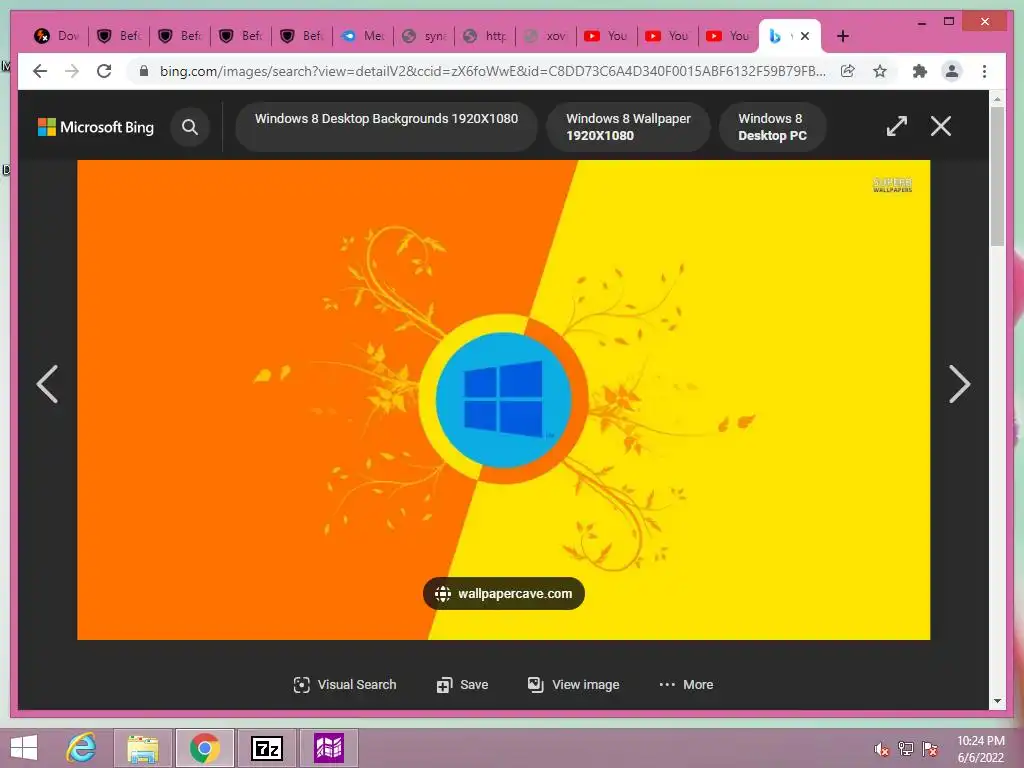Share this page using address bar icon
1024x768 pixels.
(x=848, y=71)
